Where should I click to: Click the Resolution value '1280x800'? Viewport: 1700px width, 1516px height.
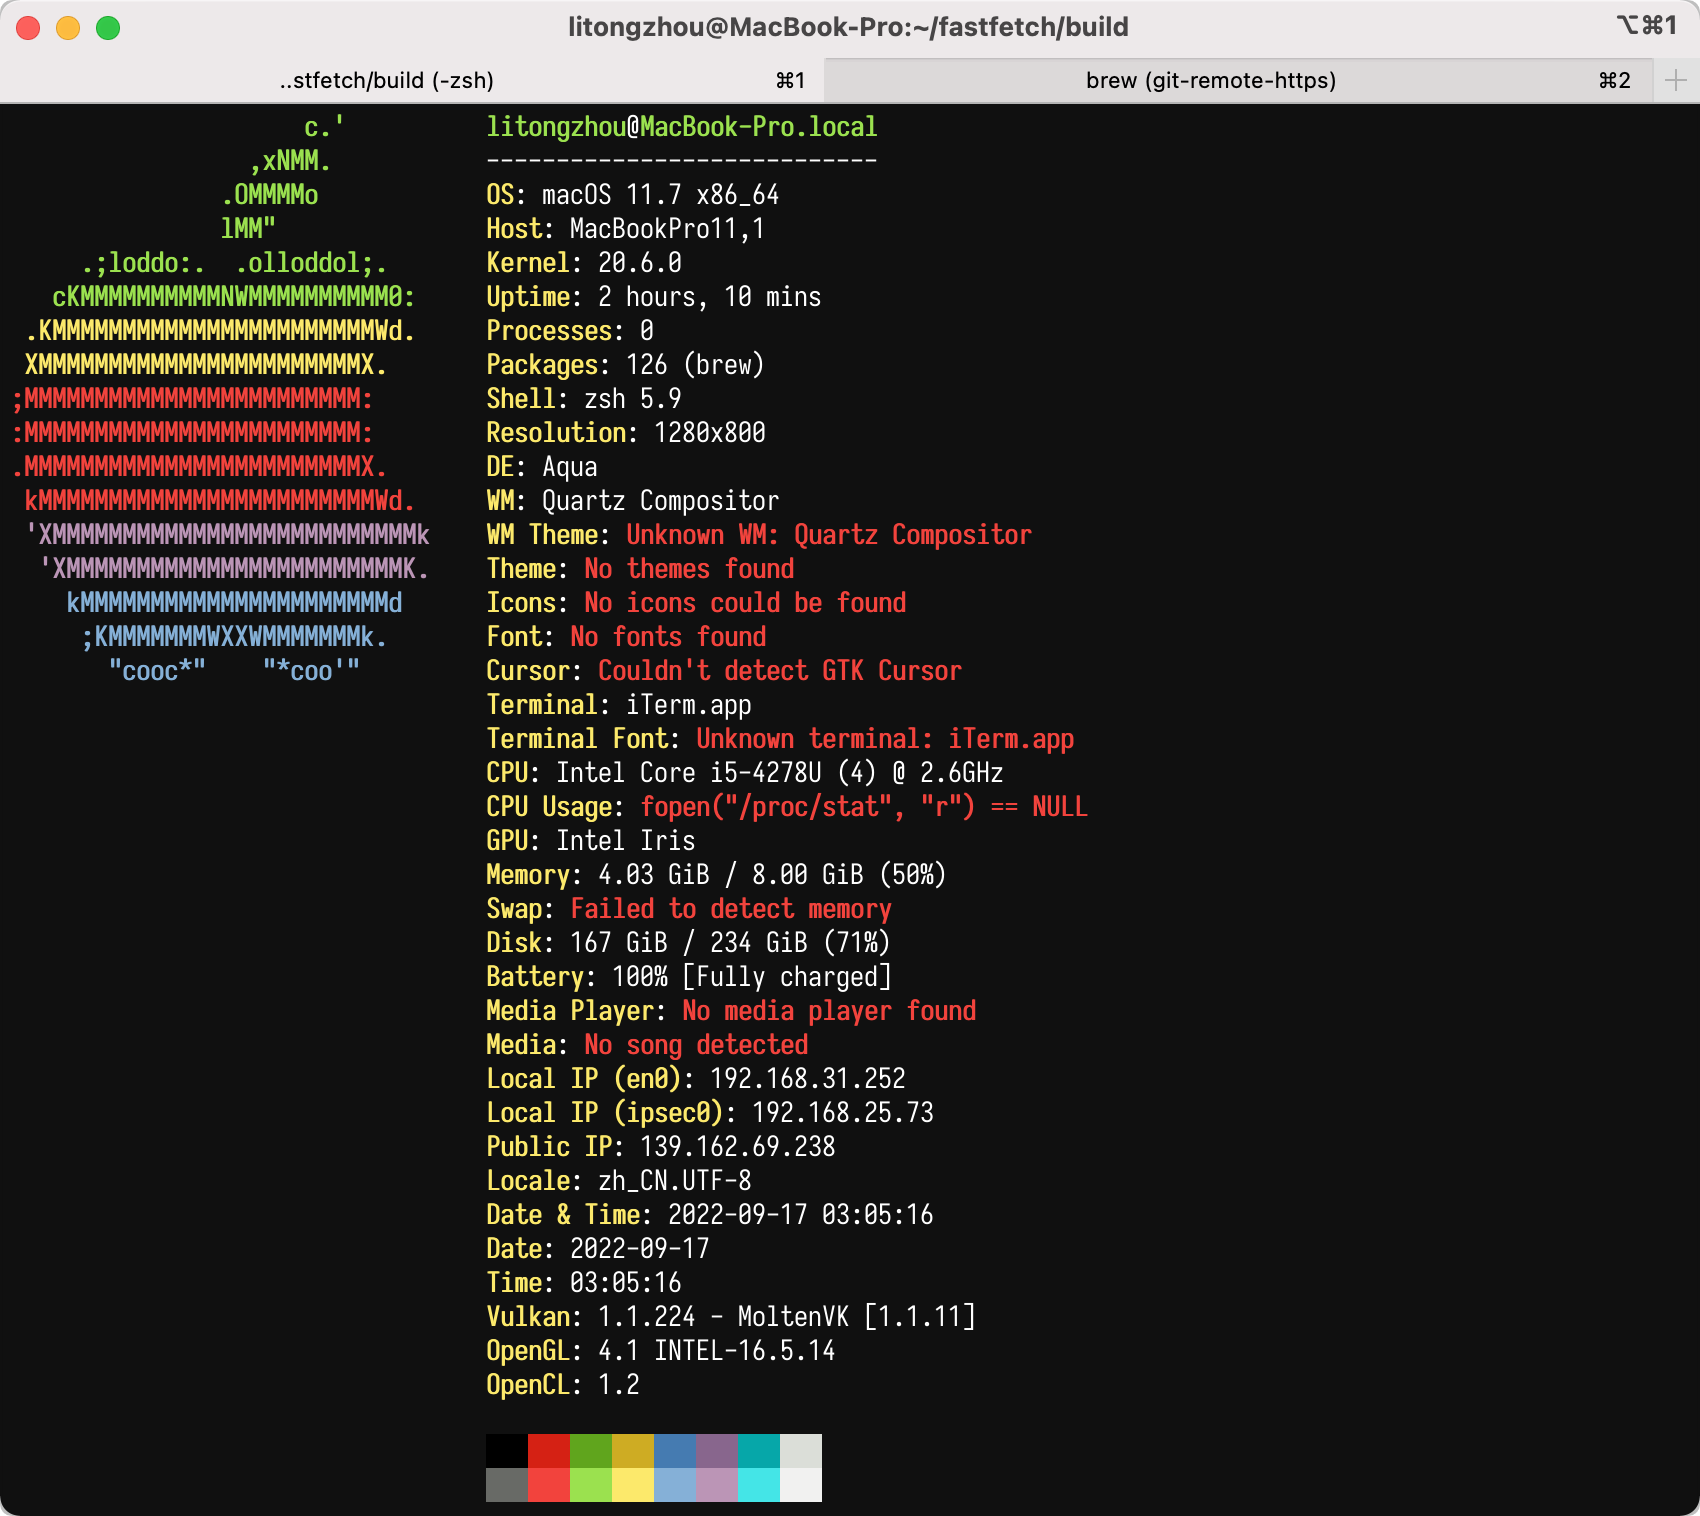coord(710,433)
